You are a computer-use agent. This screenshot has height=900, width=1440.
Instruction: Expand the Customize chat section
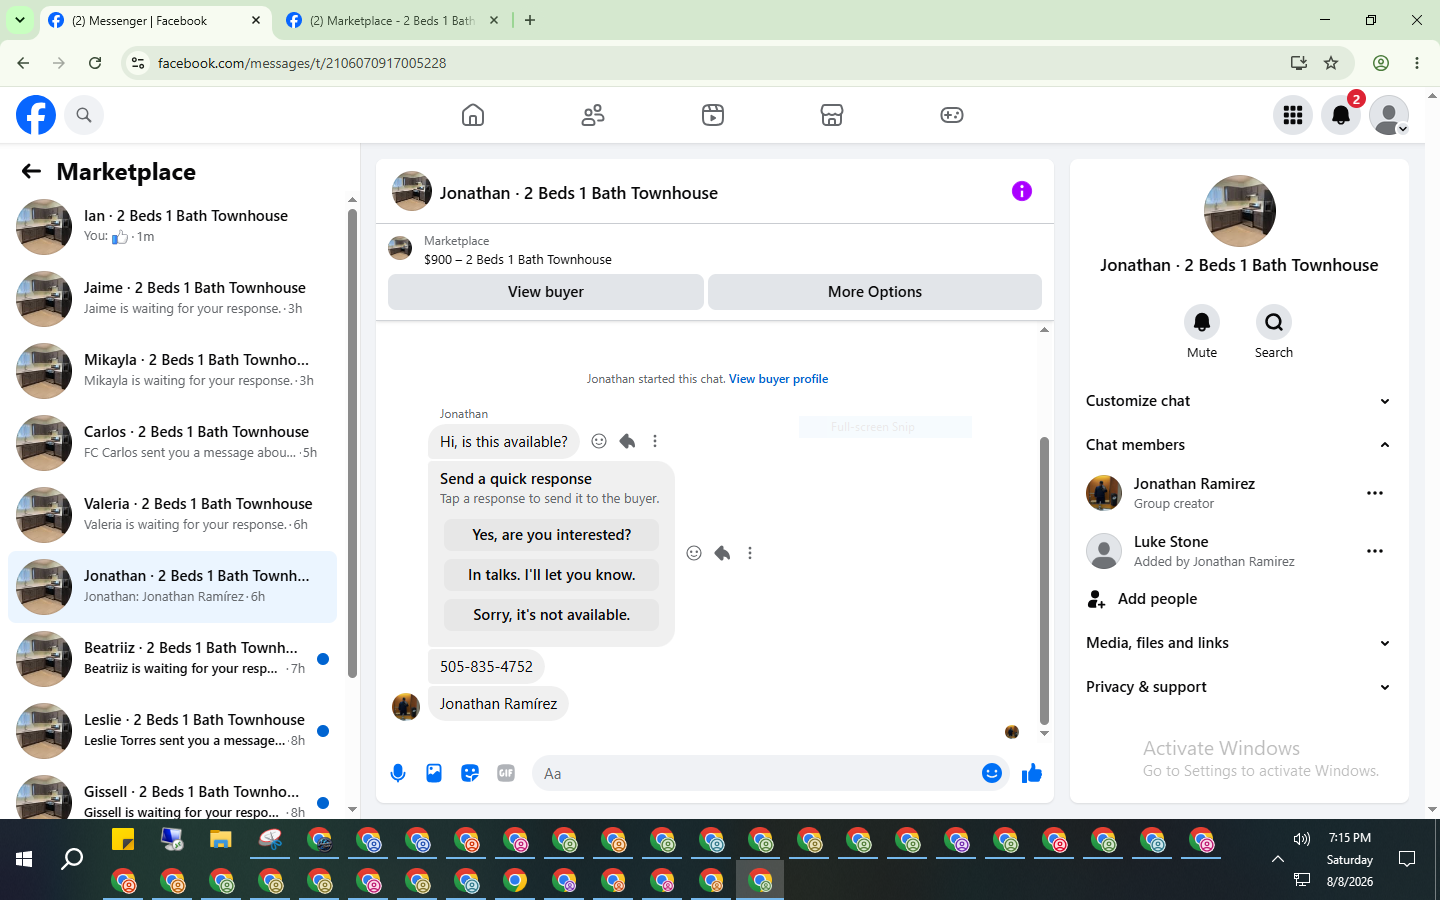coord(1238,401)
